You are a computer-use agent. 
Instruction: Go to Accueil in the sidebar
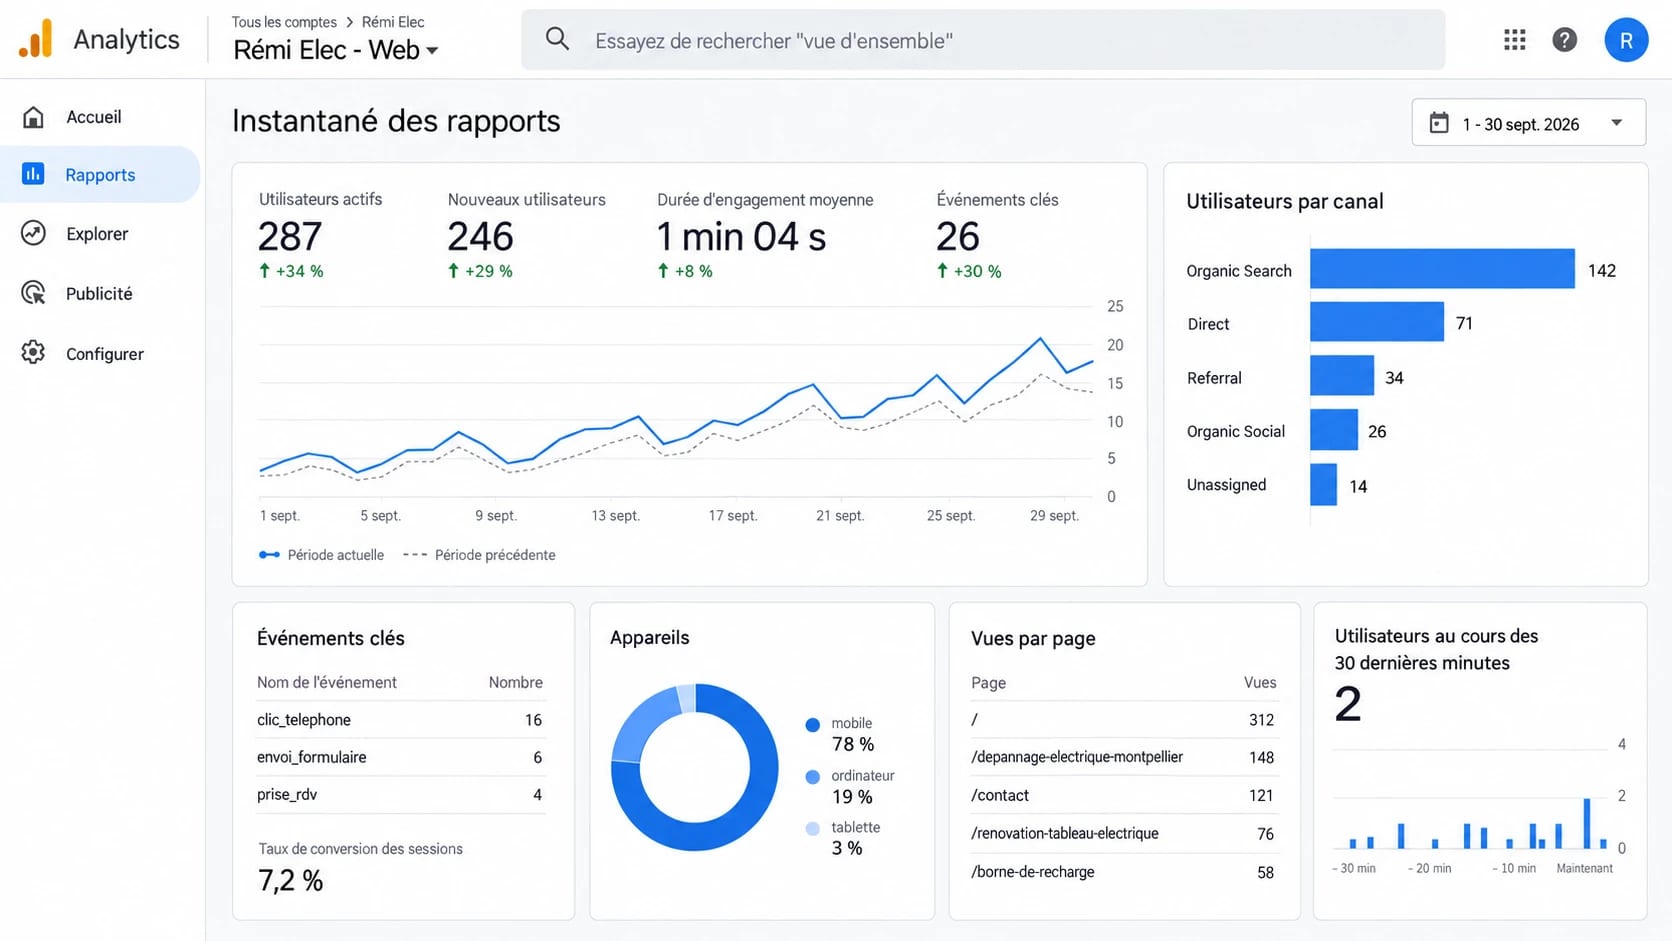tap(100, 117)
